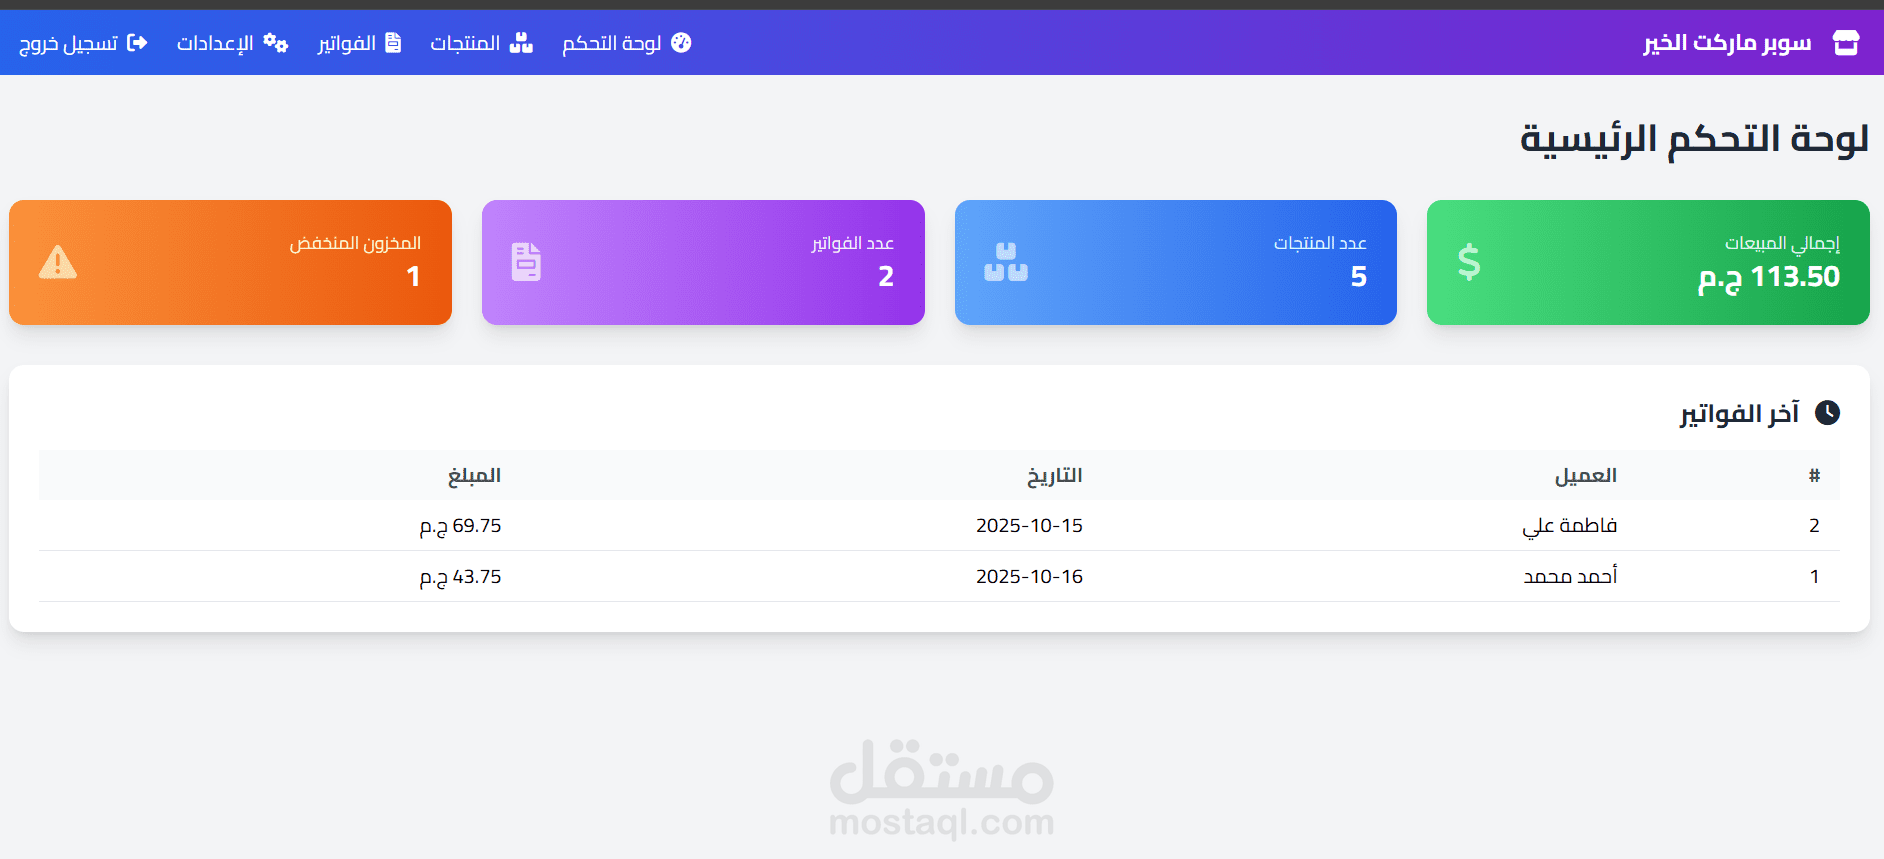The height and width of the screenshot is (859, 1884).
Task: Click the المخزون المنخفض label on orange card
Action: coord(355,243)
